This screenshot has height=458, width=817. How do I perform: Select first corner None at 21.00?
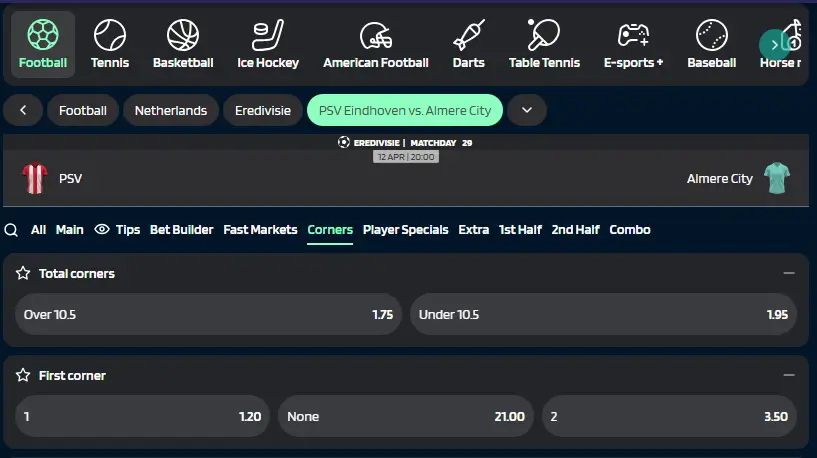tap(406, 416)
